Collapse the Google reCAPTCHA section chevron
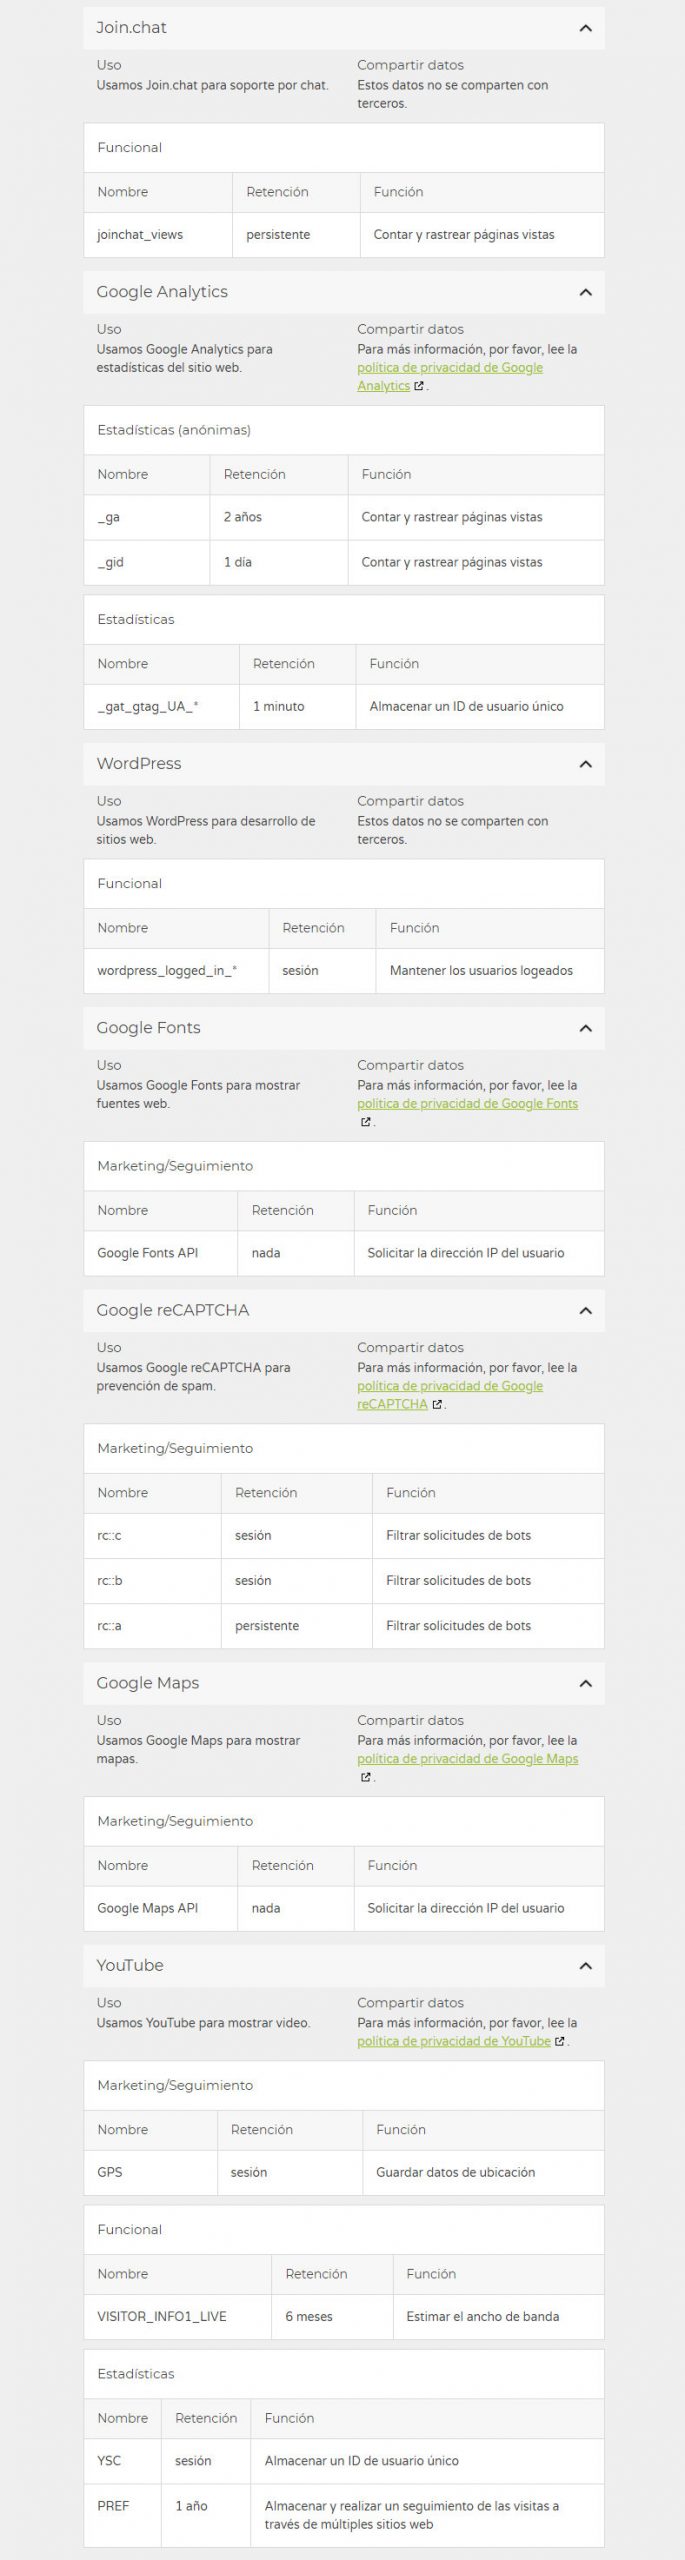685x2560 pixels. pos(586,1311)
